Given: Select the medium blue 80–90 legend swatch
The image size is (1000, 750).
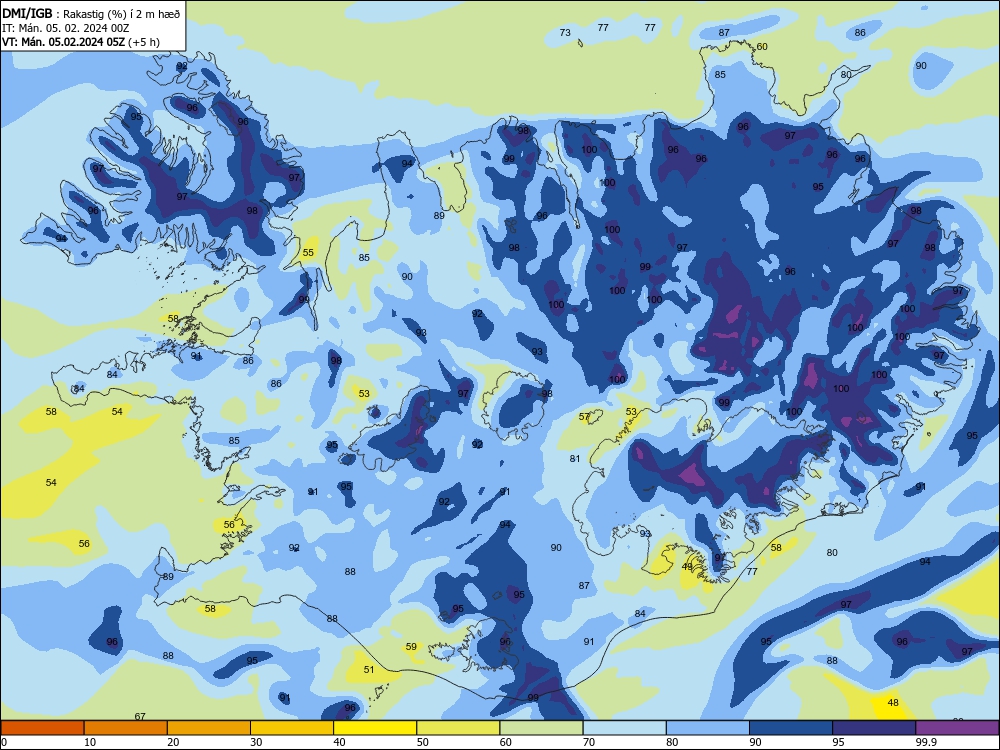Looking at the screenshot, I should pyautogui.click(x=708, y=728).
